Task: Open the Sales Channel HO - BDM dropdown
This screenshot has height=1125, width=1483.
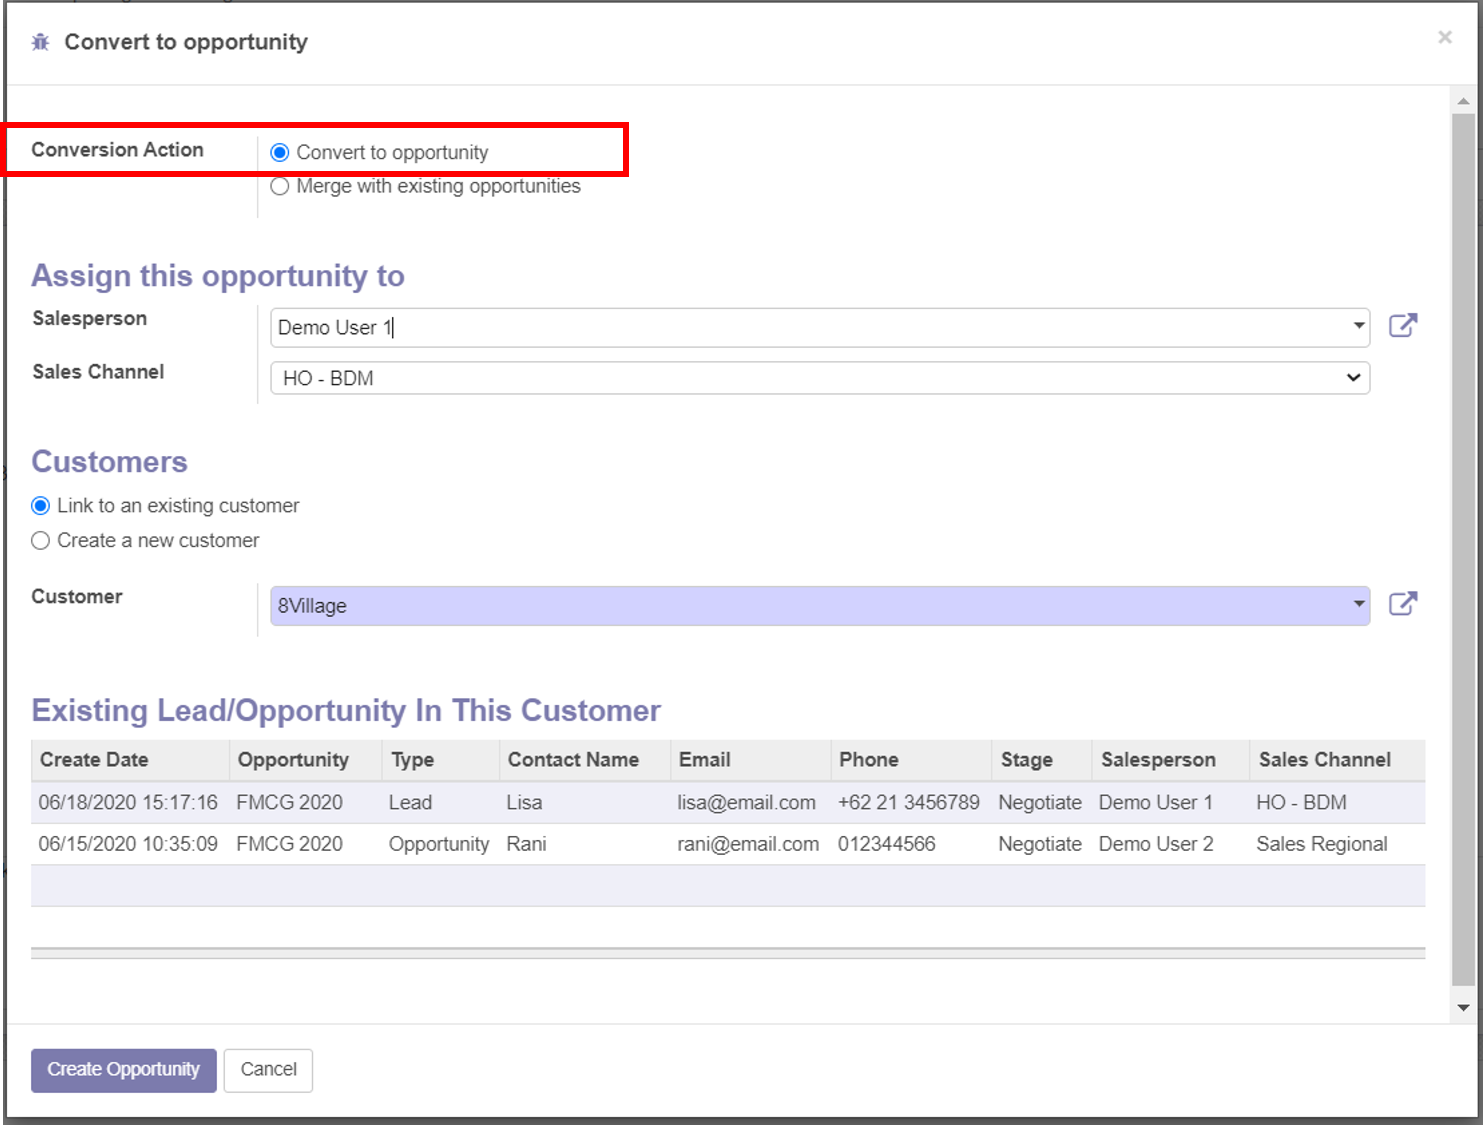Action: click(x=820, y=378)
